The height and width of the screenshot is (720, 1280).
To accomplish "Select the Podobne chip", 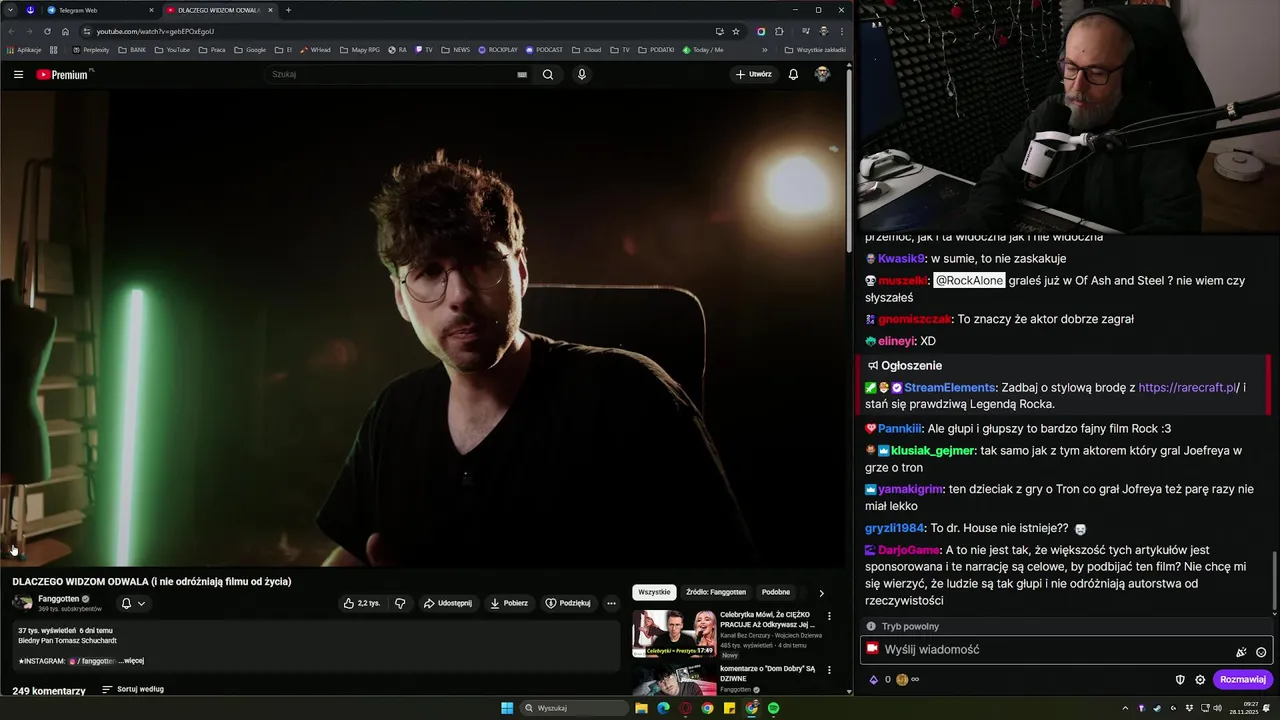I will [776, 592].
